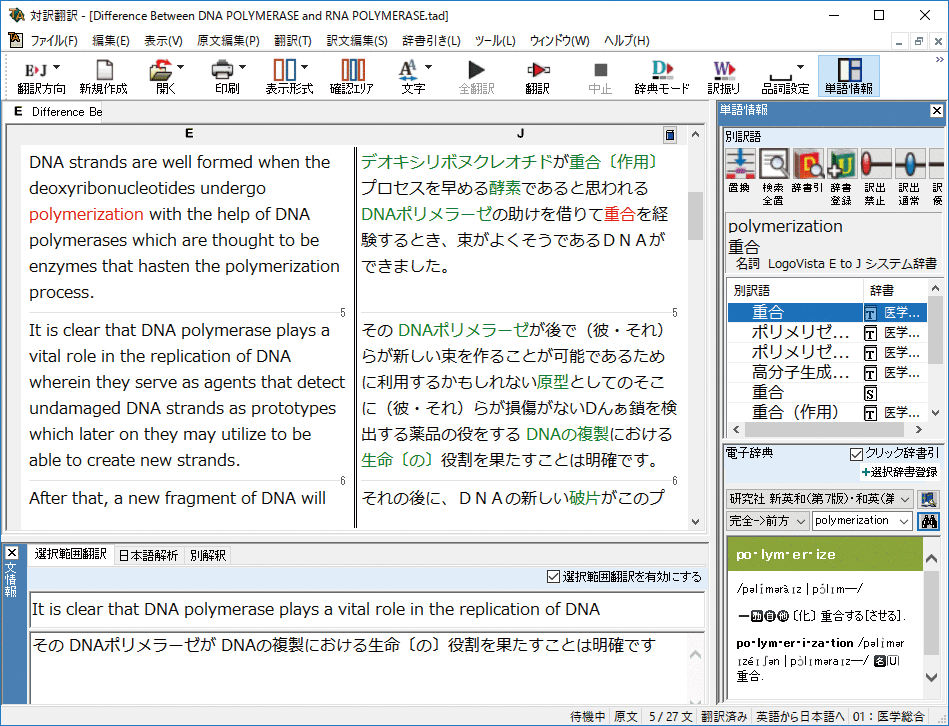Expand the 文字 dropdown arrow
The height and width of the screenshot is (726, 949).
429,67
